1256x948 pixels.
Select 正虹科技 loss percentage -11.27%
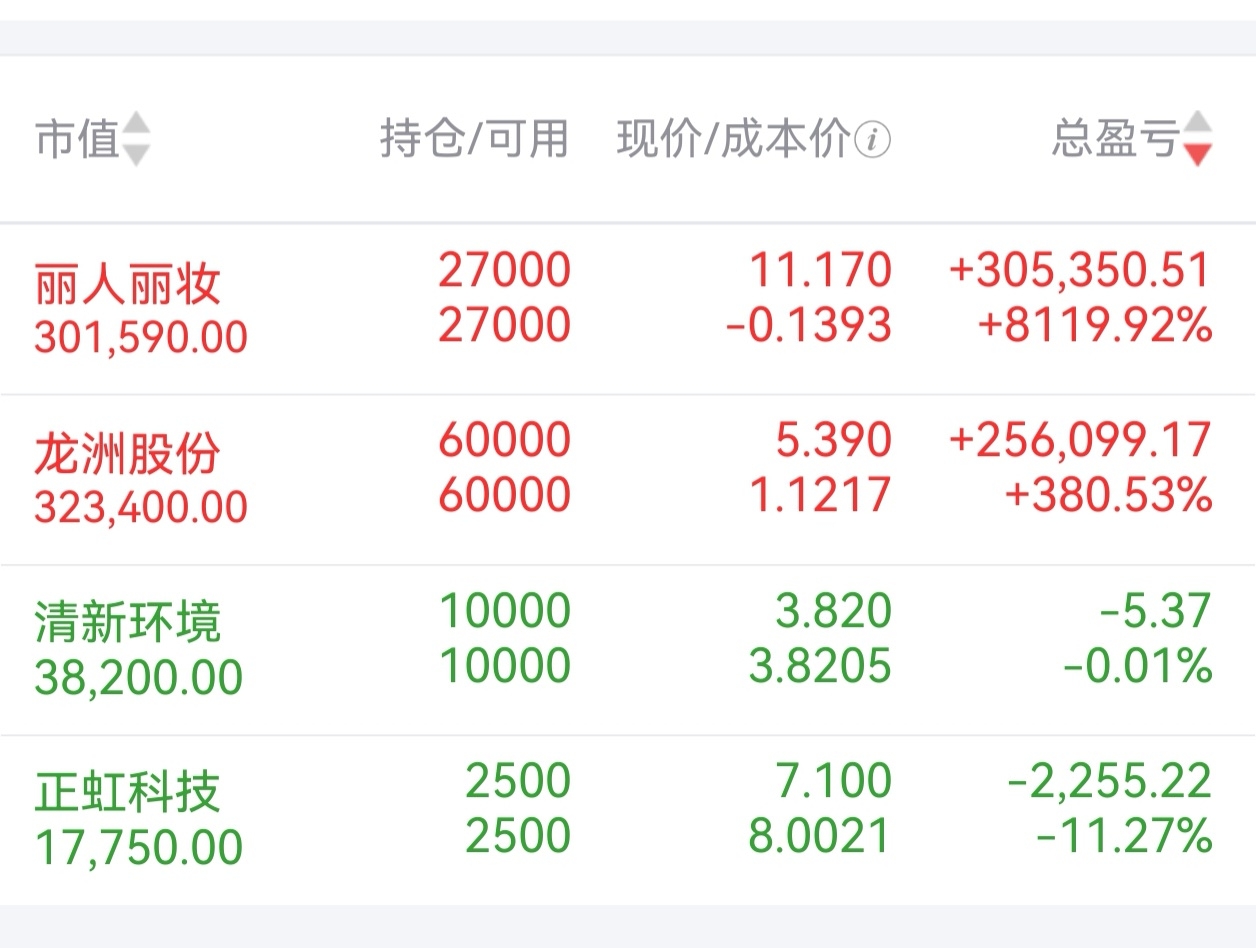pos(1124,836)
